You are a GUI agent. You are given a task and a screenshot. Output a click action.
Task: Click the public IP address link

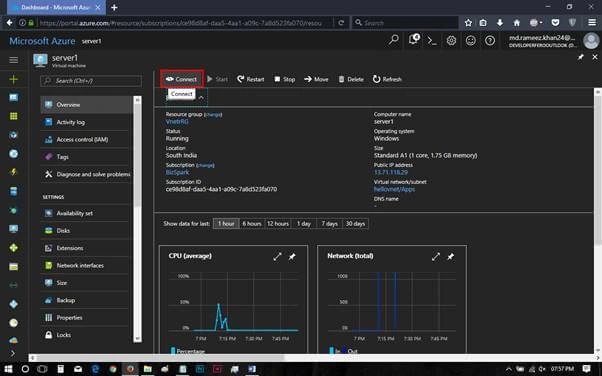pos(391,172)
